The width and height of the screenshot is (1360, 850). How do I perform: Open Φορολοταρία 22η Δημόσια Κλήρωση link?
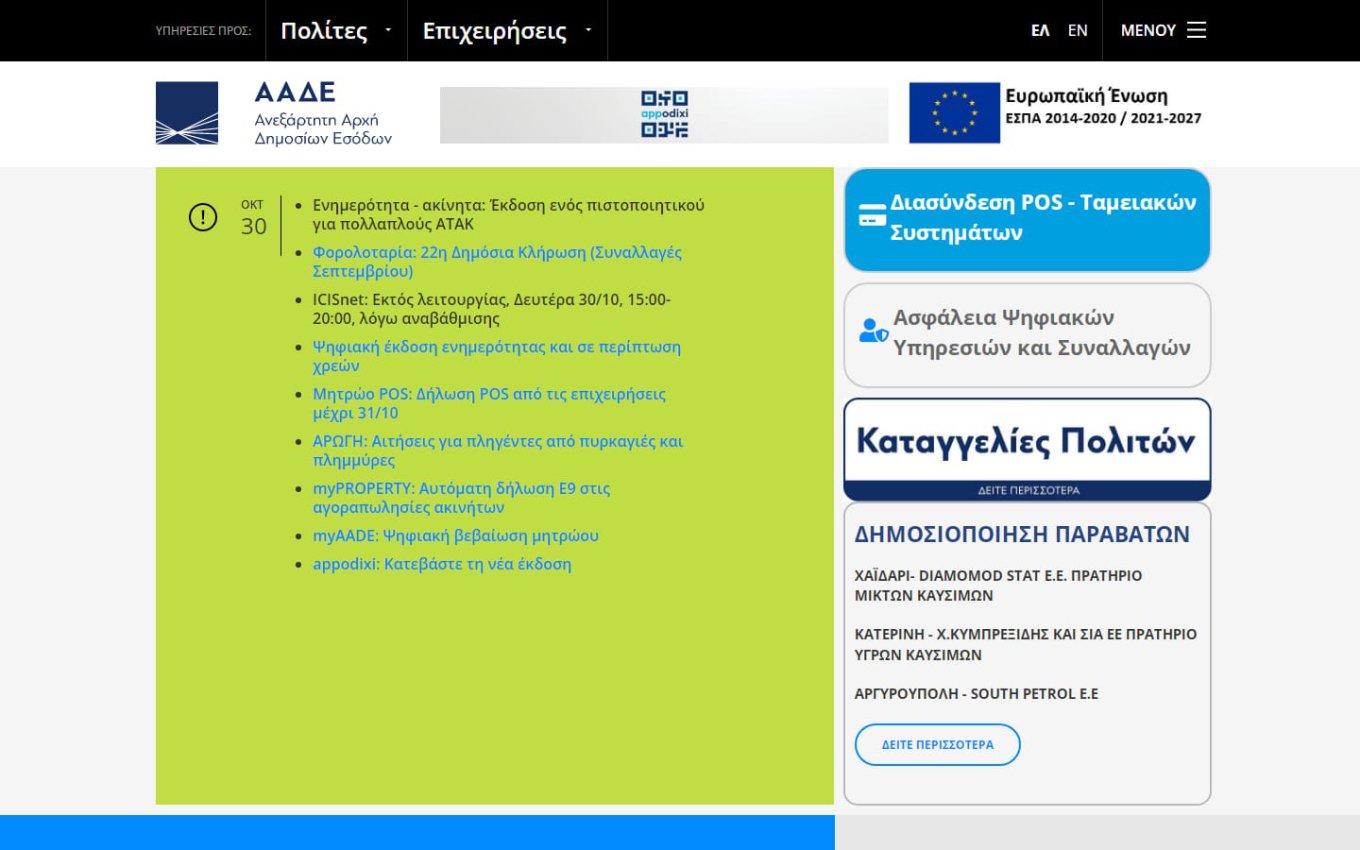click(497, 261)
